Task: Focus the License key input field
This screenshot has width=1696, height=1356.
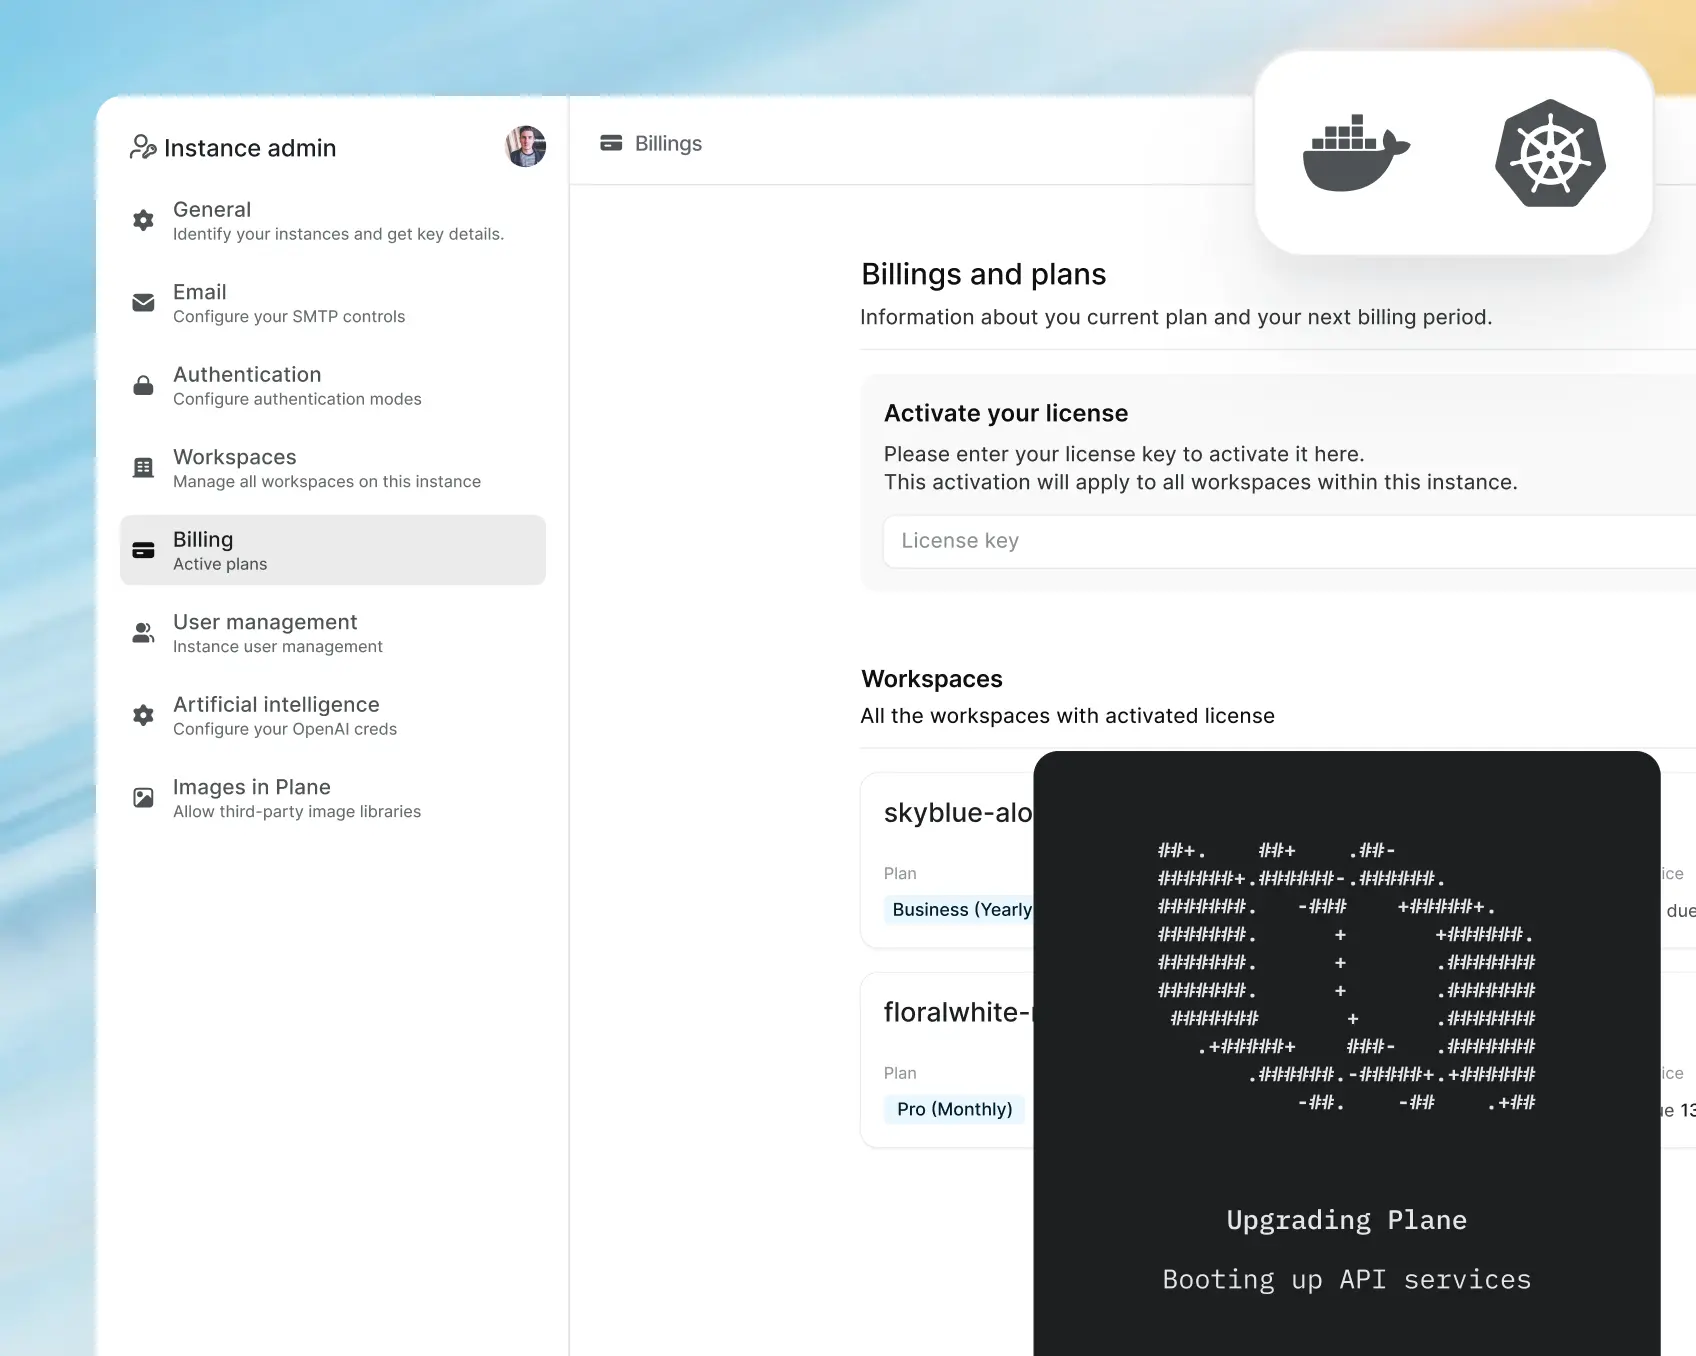Action: (1290, 541)
